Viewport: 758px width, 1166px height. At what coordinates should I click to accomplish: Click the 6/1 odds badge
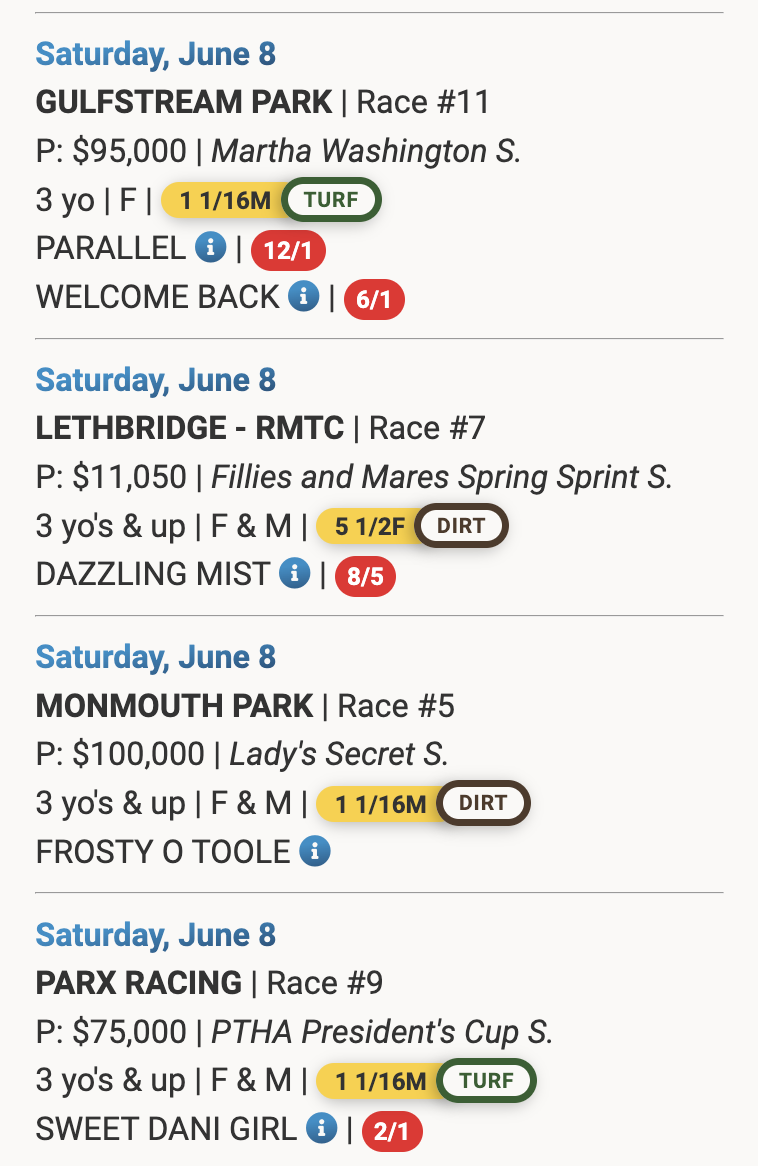(x=374, y=299)
